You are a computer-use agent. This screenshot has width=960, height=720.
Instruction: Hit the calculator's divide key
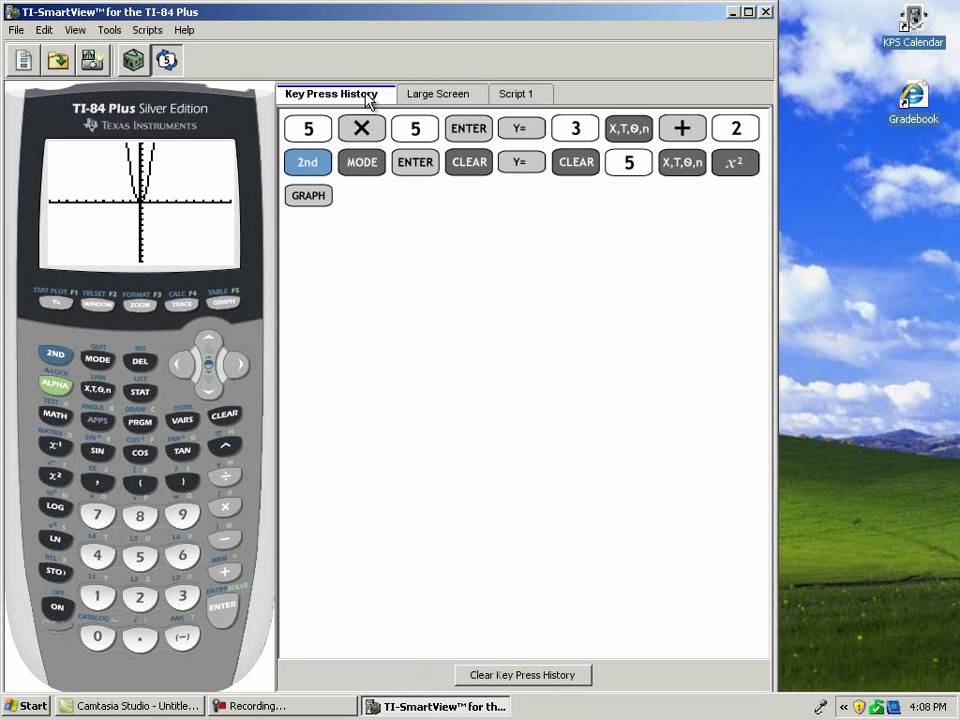point(225,476)
